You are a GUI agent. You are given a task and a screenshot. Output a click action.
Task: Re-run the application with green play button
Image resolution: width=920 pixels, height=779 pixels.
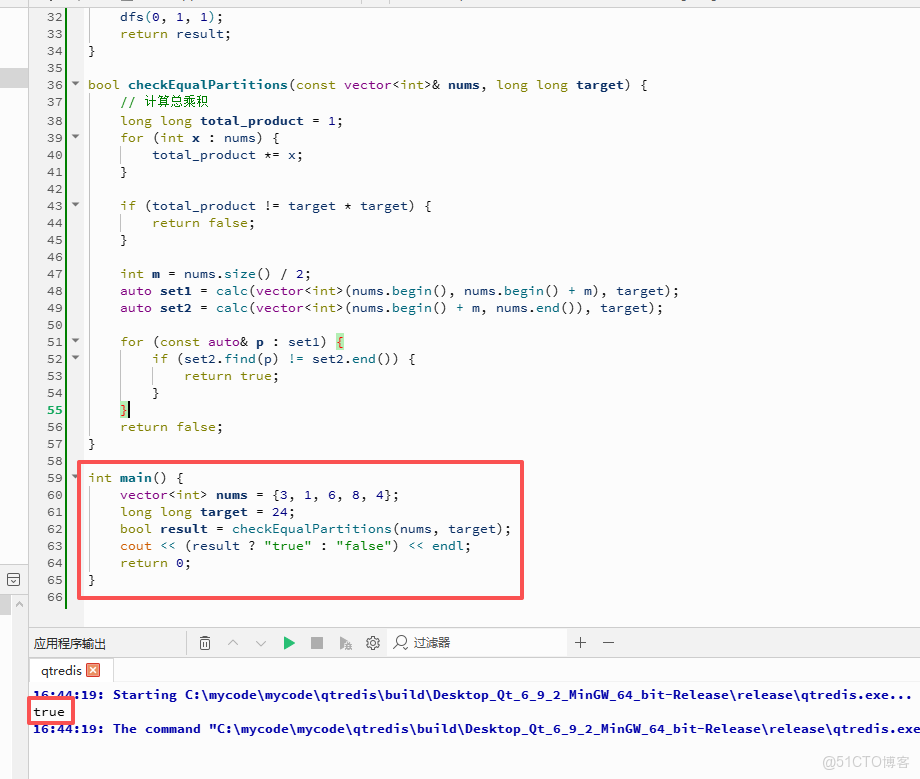[289, 643]
